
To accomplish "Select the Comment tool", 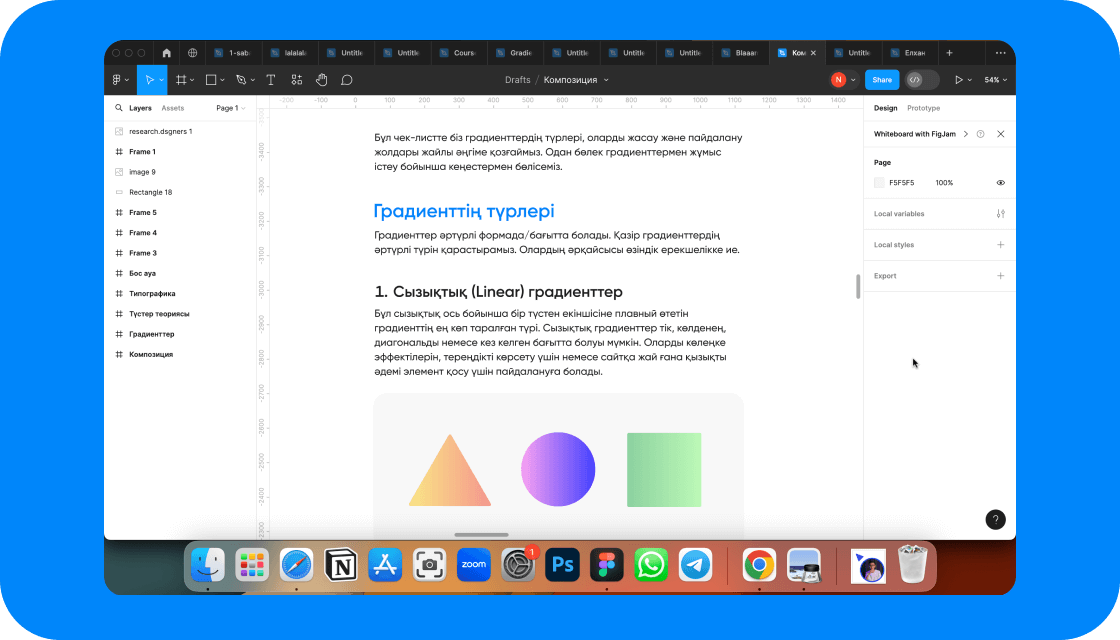I will [347, 80].
